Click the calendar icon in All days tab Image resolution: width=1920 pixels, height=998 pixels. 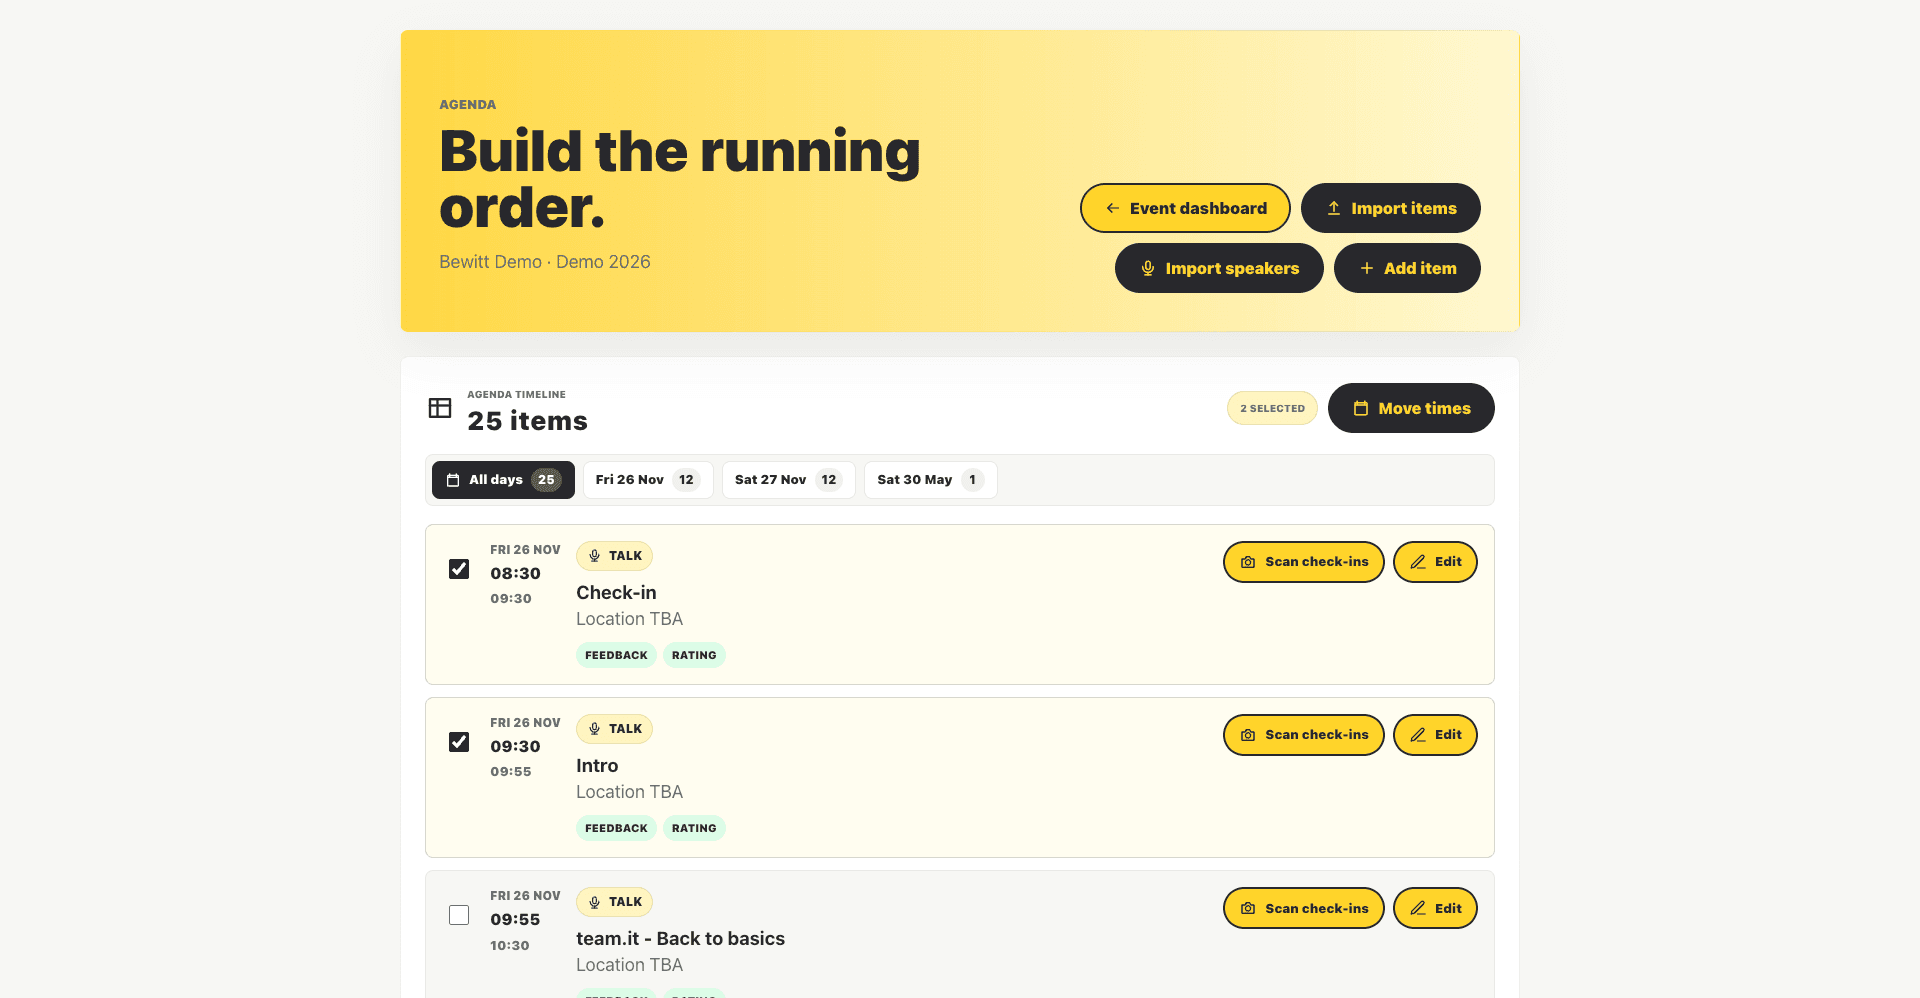(452, 480)
